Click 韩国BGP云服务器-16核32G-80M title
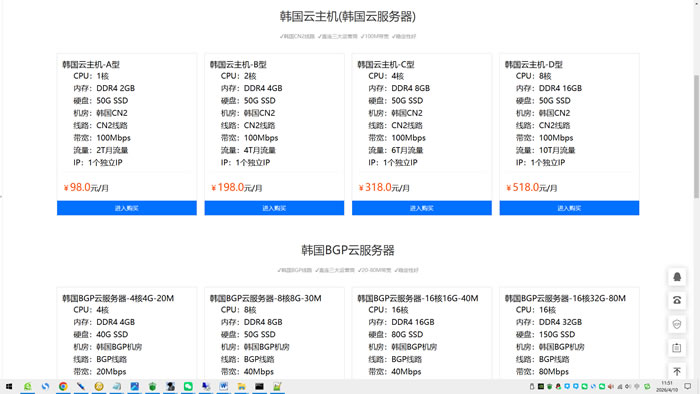Screen dimensions: 700x394 pyautogui.click(x=565, y=298)
